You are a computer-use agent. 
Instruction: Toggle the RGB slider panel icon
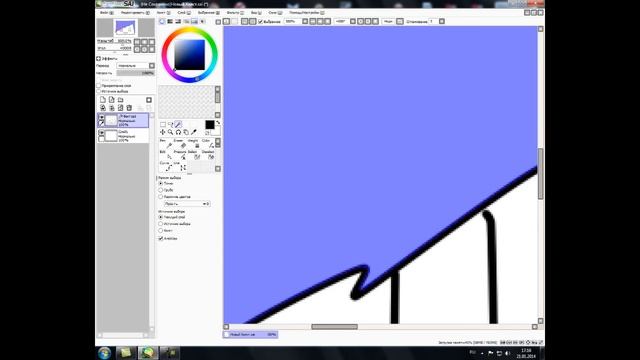coord(170,21)
